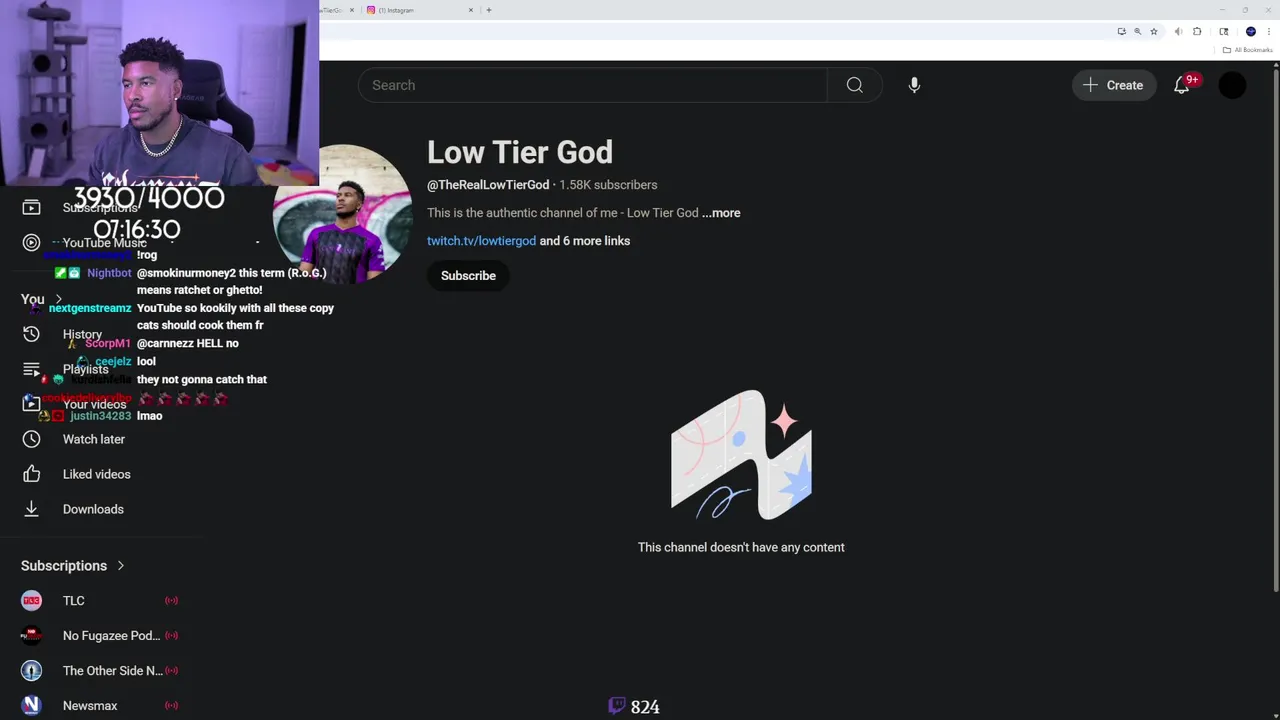Open the account avatar menu in YouTube
1280x720 pixels.
pos(1232,85)
